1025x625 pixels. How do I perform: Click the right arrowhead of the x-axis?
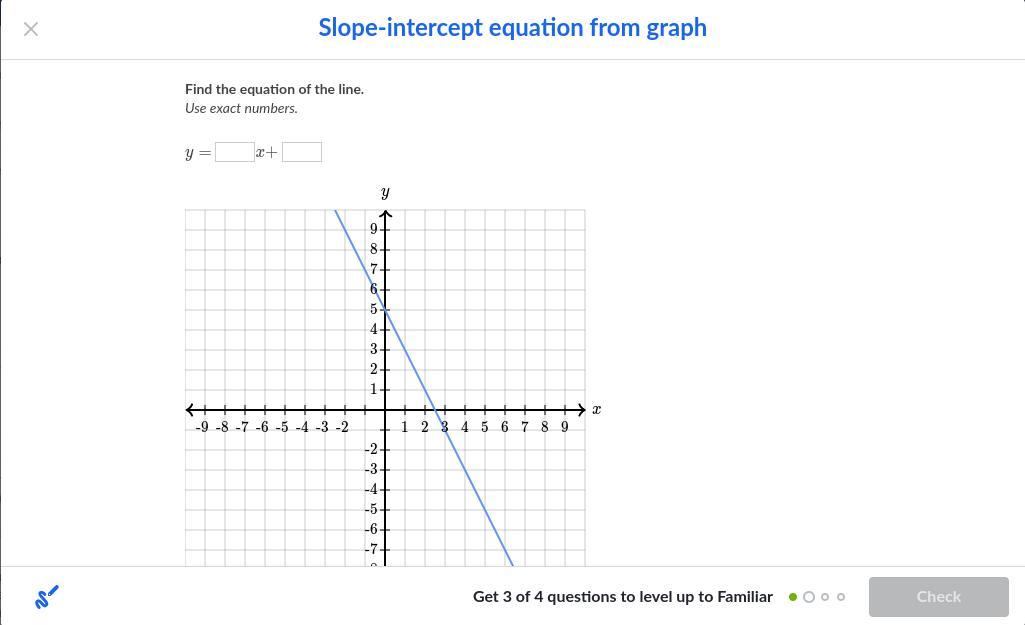click(x=580, y=409)
